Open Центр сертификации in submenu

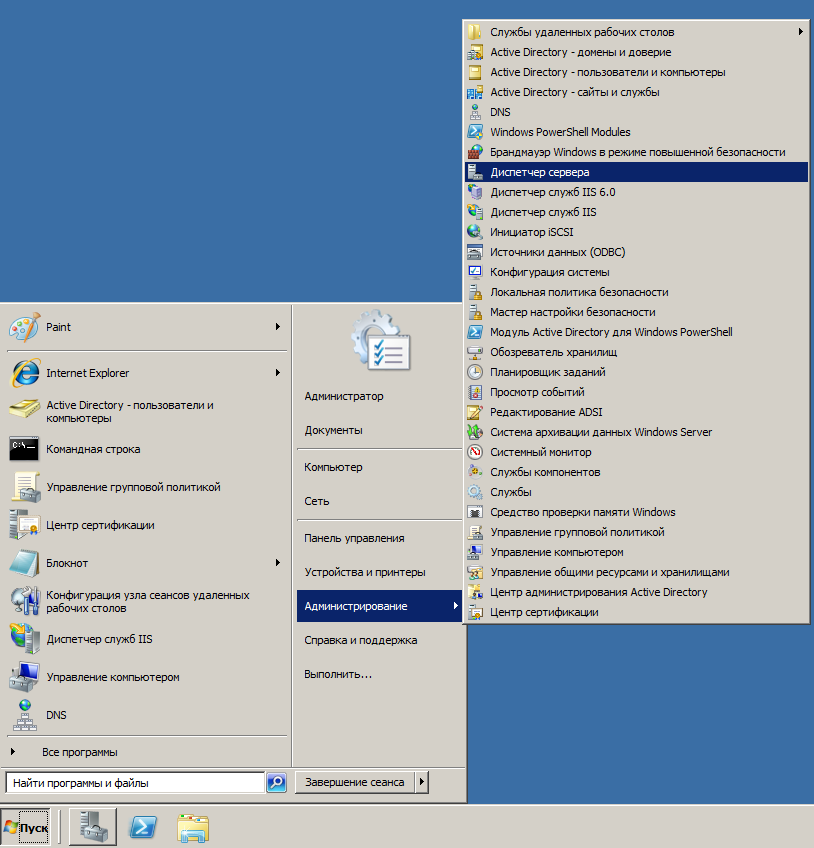point(637,612)
